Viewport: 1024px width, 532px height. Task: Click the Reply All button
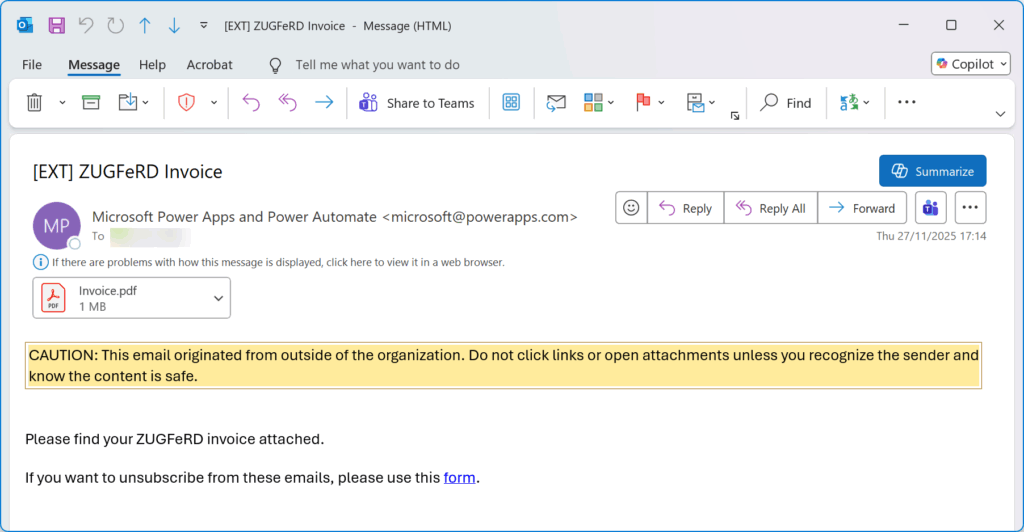point(771,208)
